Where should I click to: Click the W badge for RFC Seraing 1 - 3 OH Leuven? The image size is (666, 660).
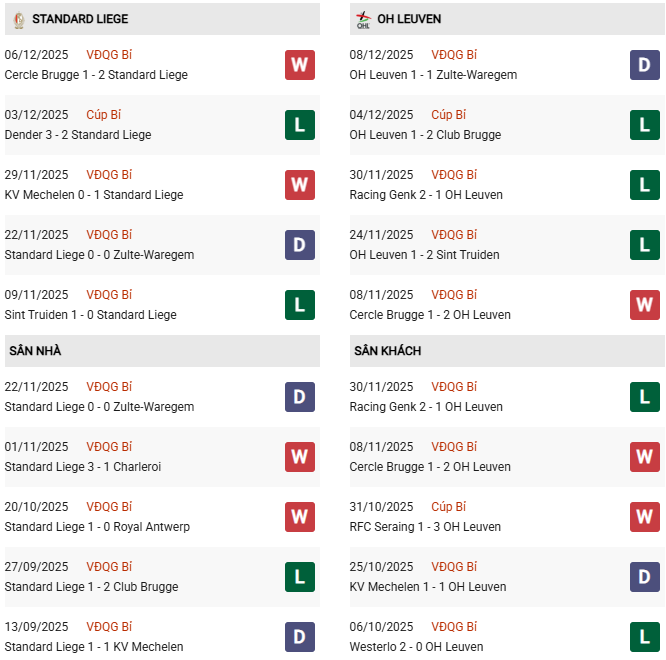click(x=644, y=517)
